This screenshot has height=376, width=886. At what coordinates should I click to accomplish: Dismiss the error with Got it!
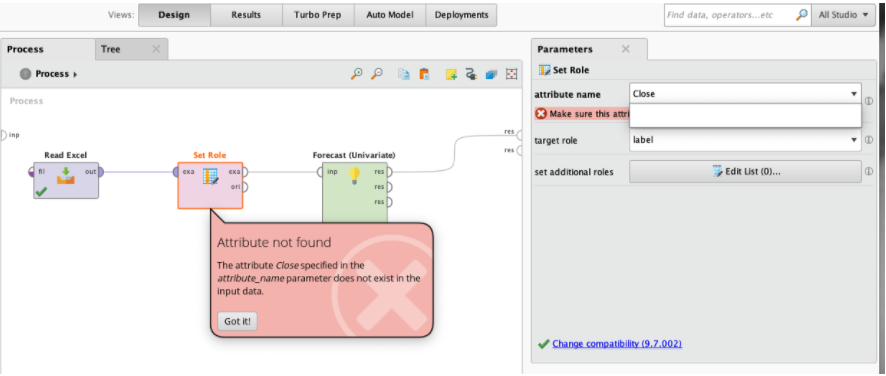(x=237, y=321)
